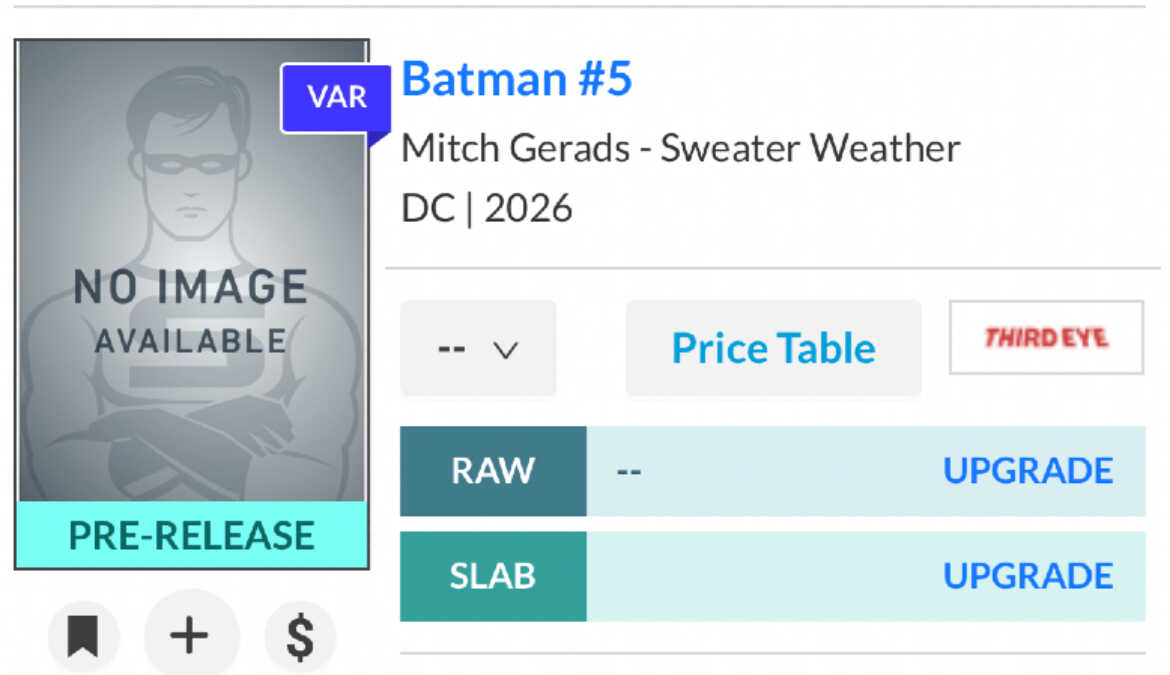Select the RAW price tab label

(x=493, y=471)
